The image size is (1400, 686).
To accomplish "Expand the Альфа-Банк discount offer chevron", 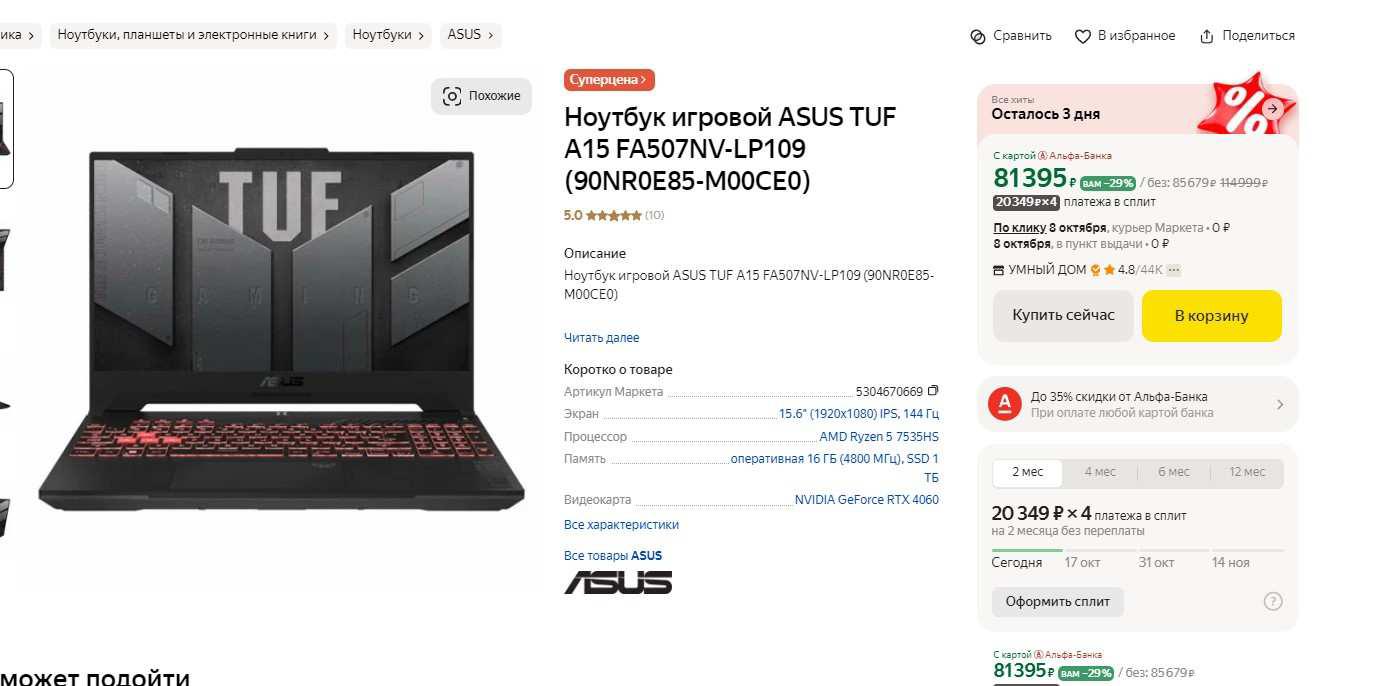I will pyautogui.click(x=1280, y=405).
